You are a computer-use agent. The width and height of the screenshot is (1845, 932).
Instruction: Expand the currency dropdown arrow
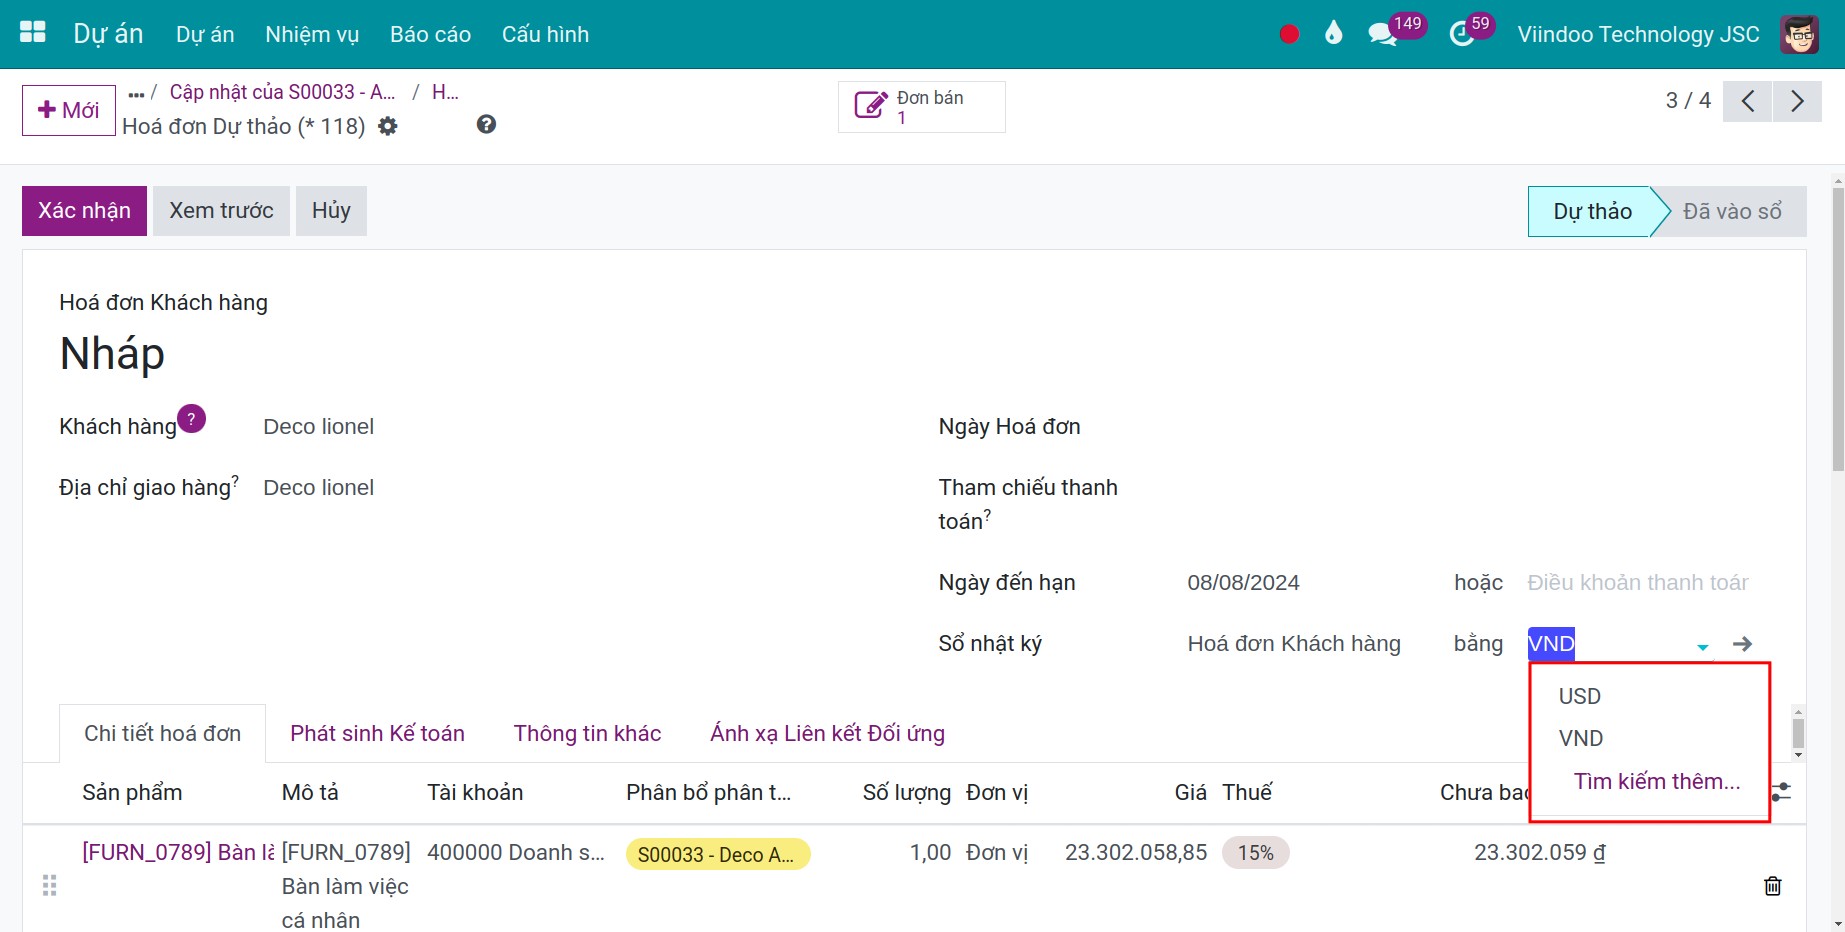click(x=1702, y=646)
